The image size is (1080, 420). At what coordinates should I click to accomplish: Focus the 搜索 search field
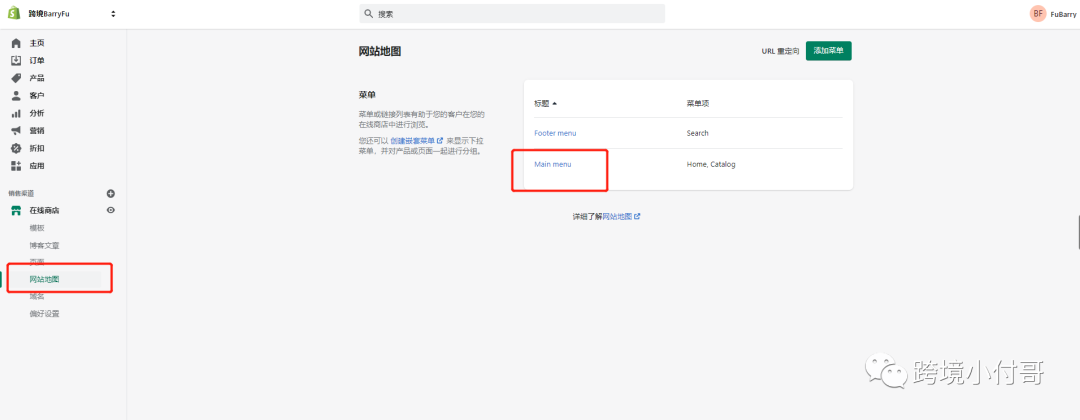[512, 14]
